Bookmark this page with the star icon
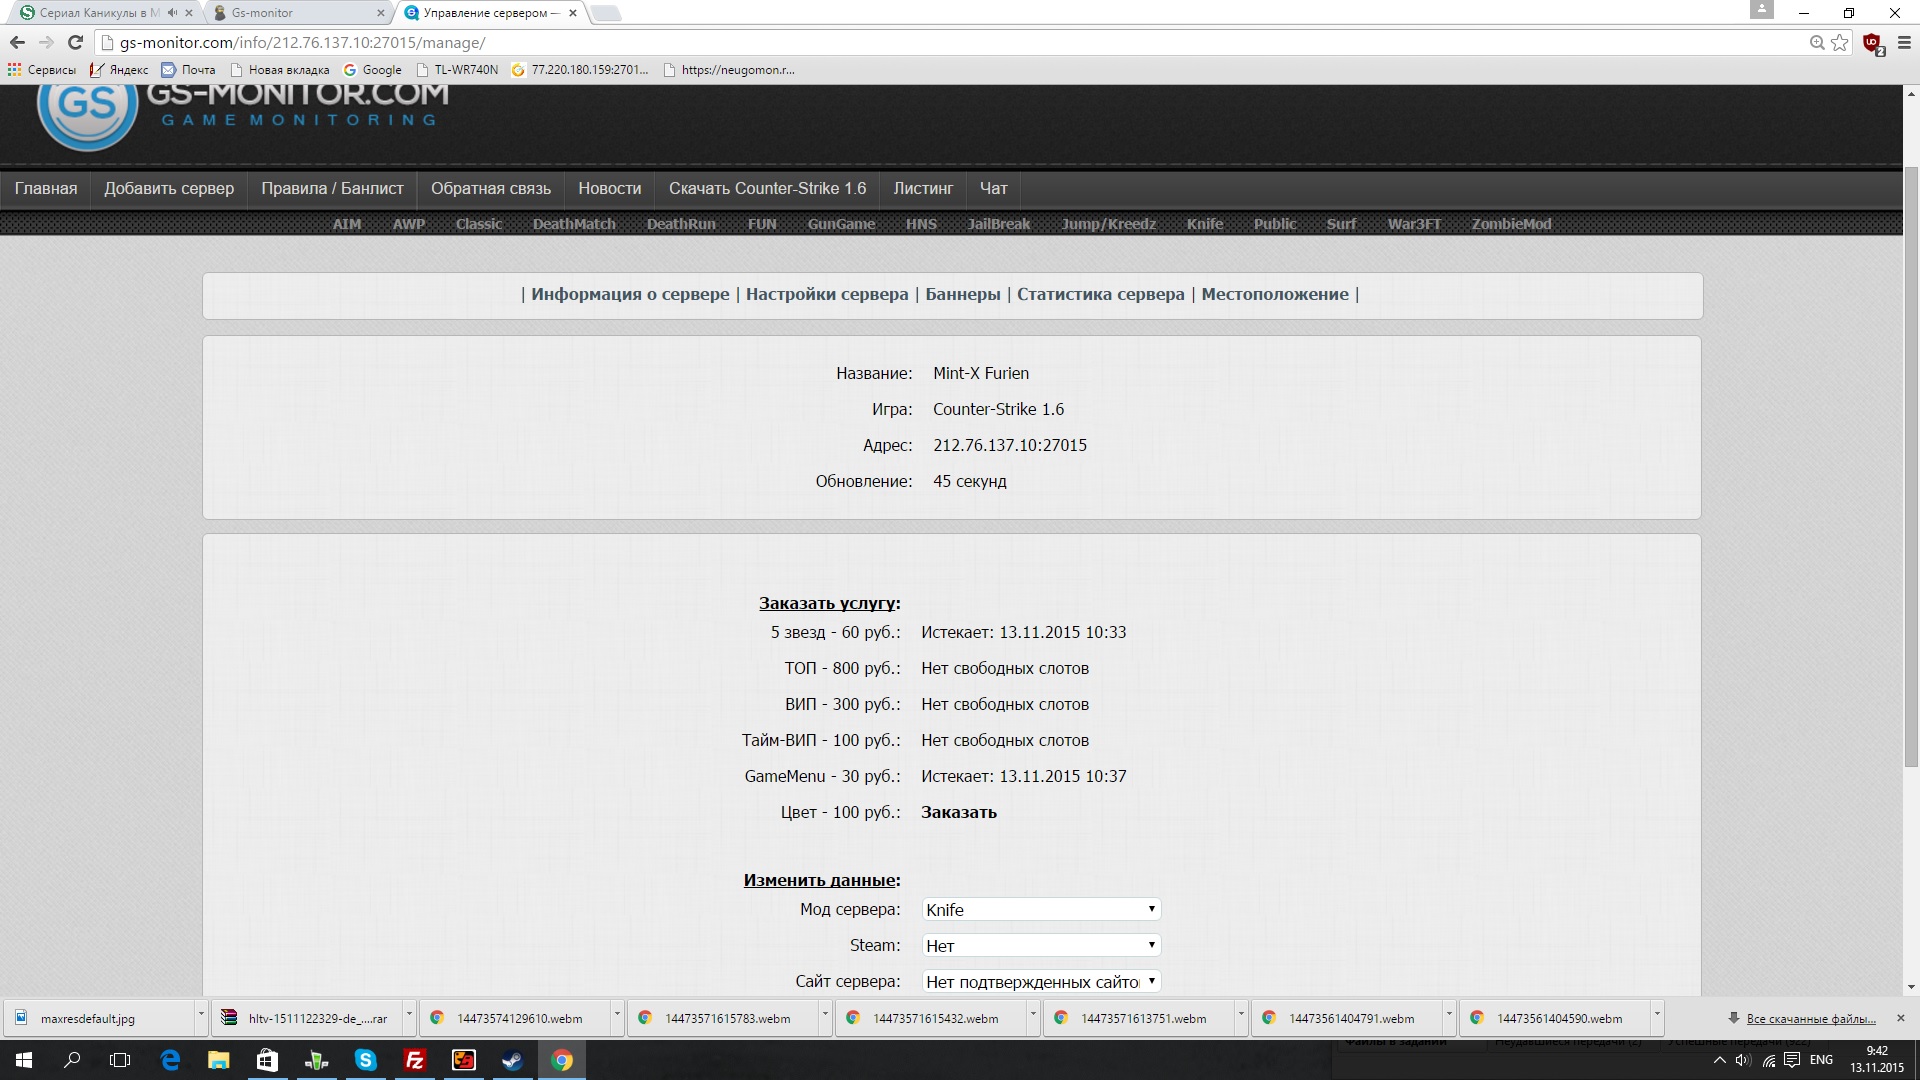Viewport: 1920px width, 1080px height. point(1840,42)
